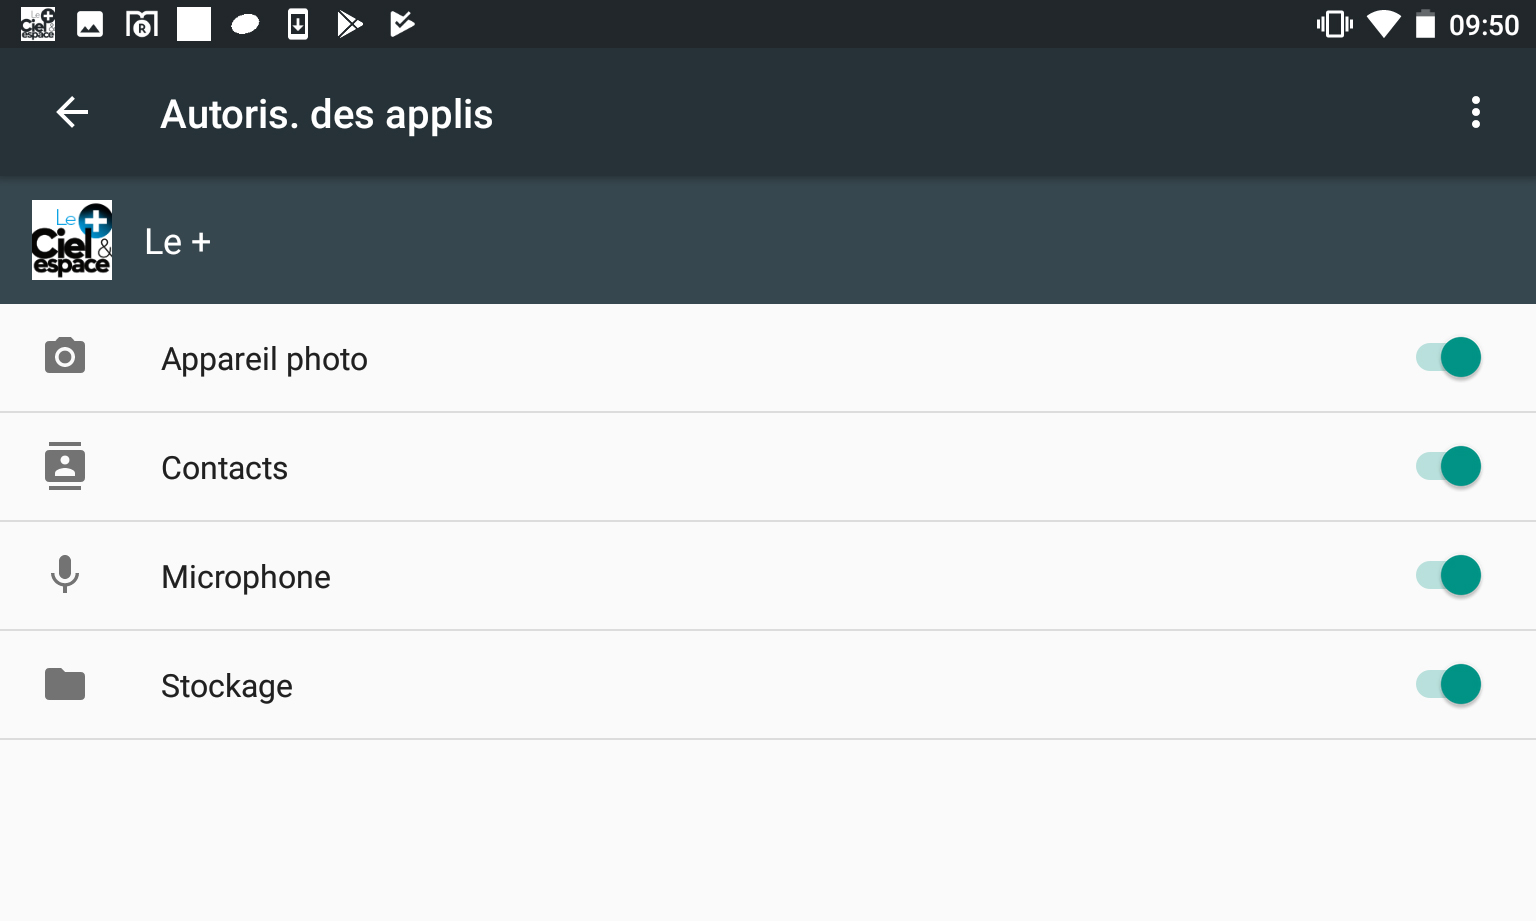Click the vibrate mode status icon
This screenshot has height=921, width=1536.
click(1334, 23)
